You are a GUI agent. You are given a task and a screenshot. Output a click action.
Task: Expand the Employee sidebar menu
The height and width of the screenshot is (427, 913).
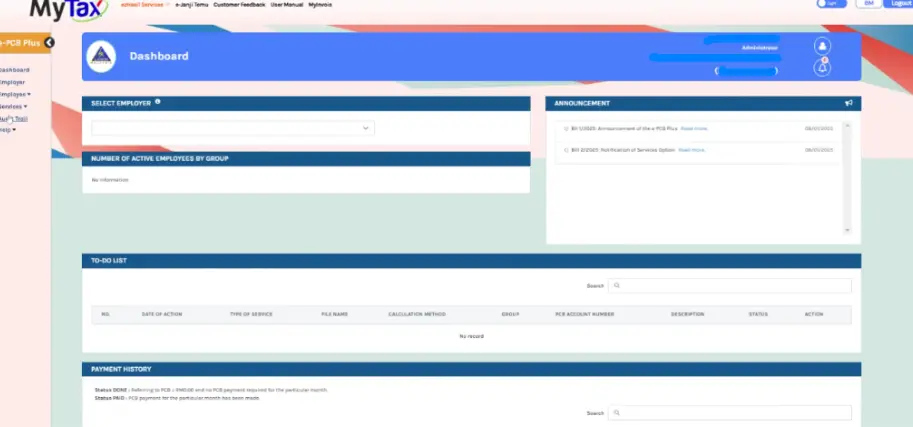coord(15,94)
